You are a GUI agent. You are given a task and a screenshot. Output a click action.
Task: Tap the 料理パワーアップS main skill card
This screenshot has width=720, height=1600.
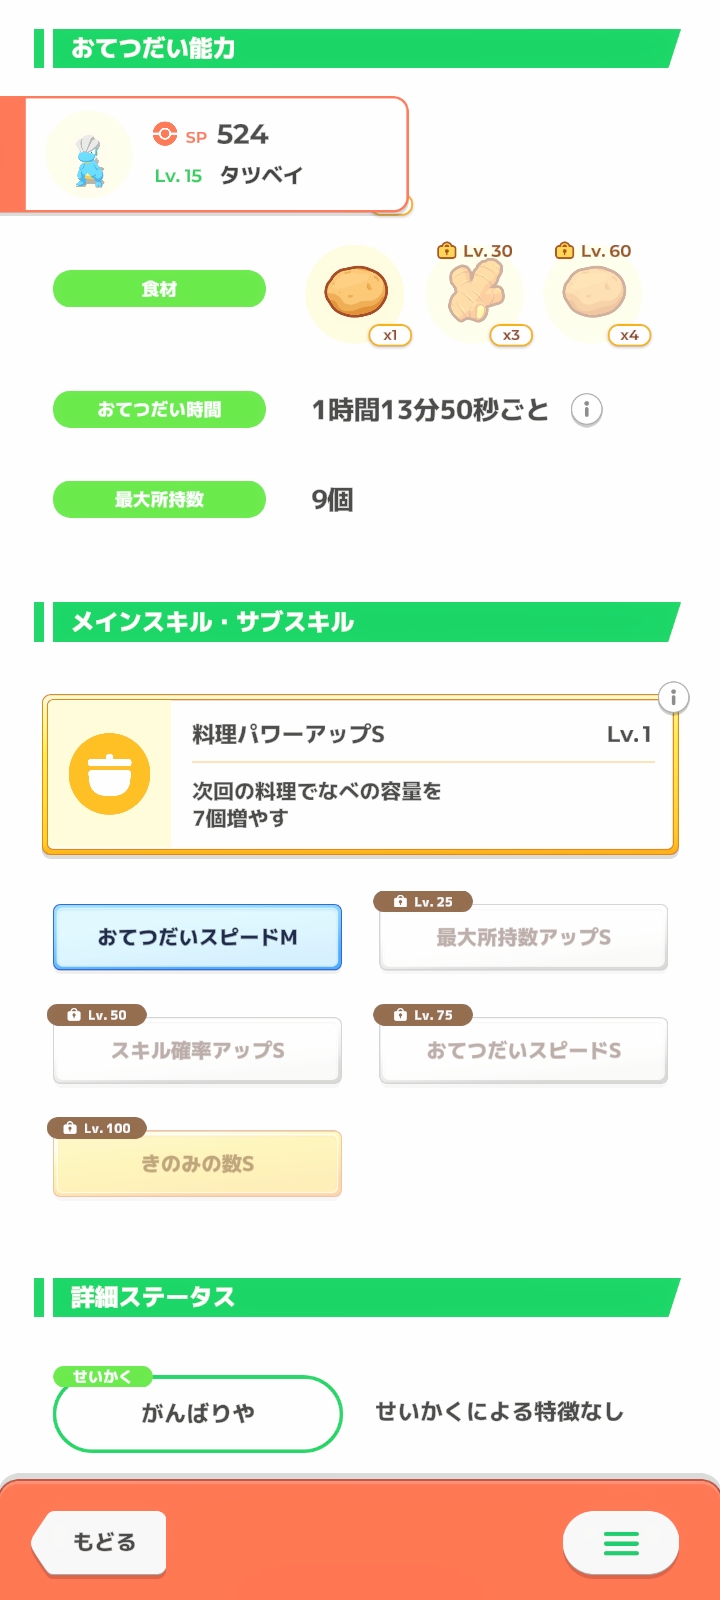pyautogui.click(x=420, y=775)
